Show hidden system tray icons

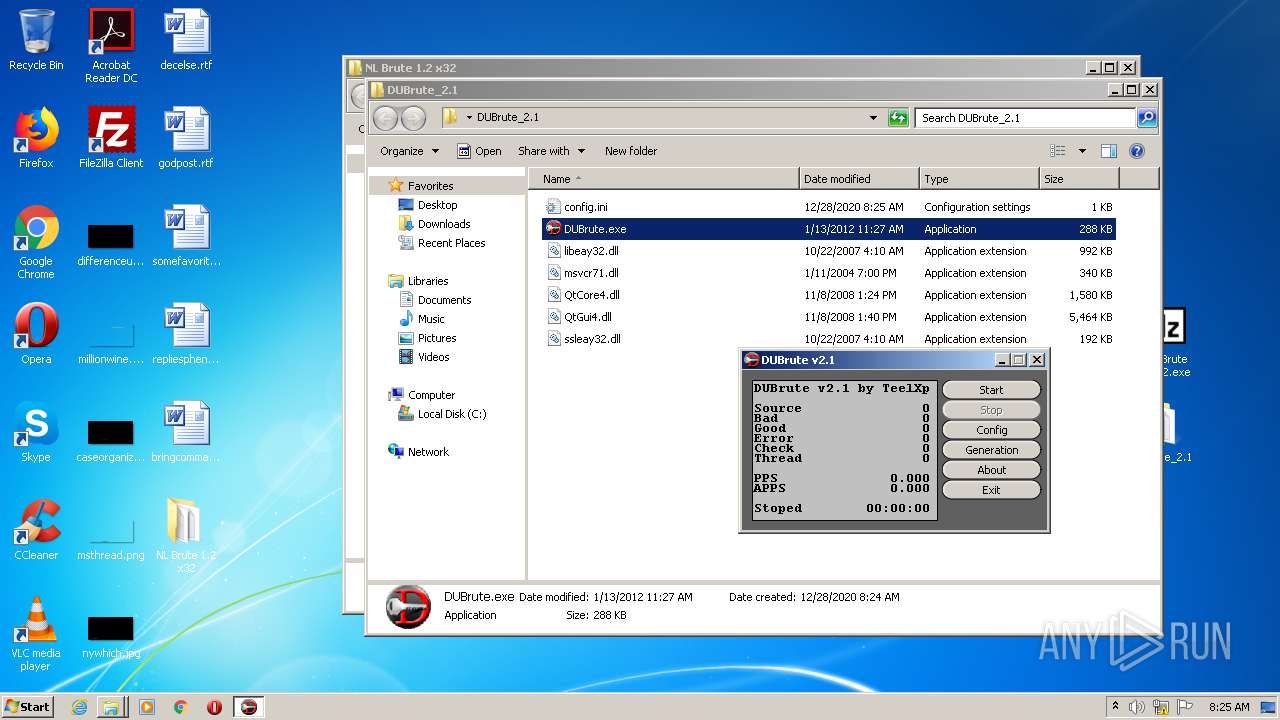(1115, 707)
